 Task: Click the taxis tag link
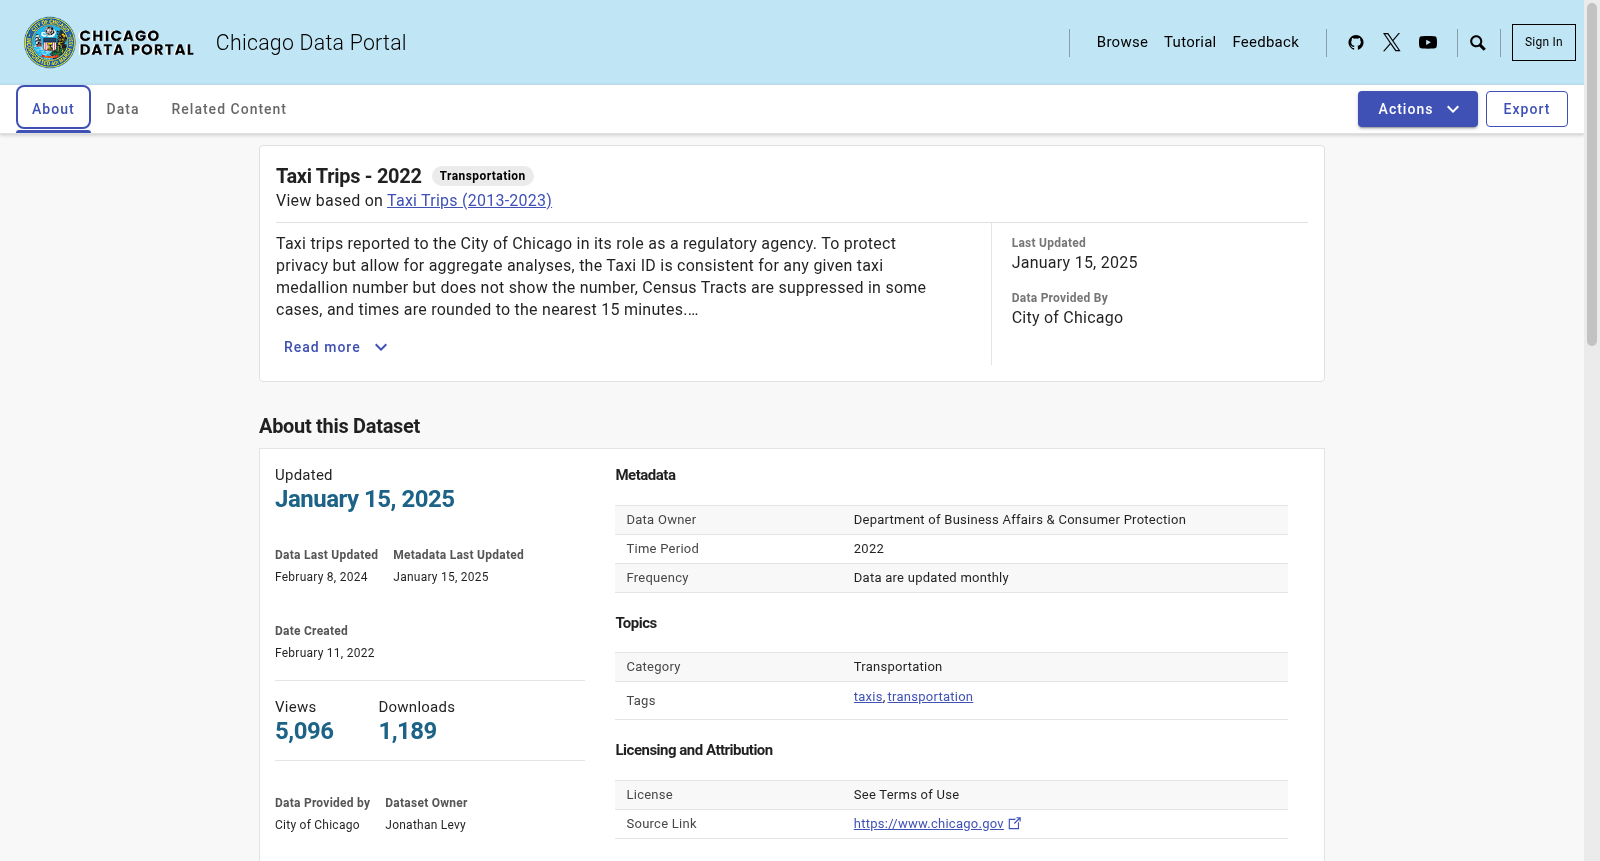(x=868, y=697)
